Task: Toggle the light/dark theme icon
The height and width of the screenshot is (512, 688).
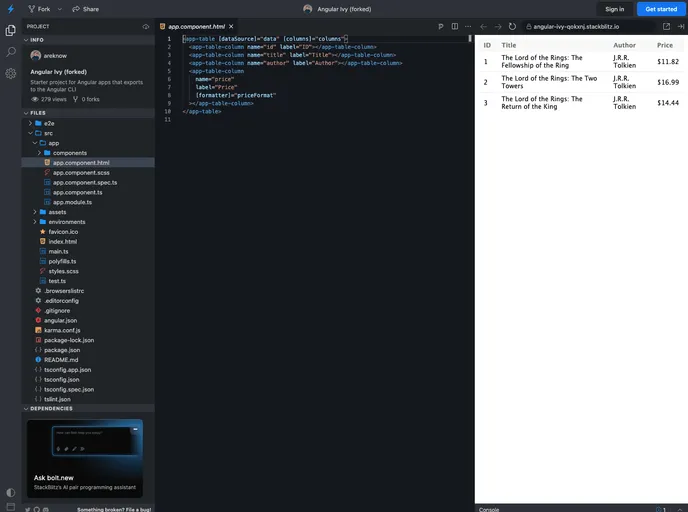Action: (10, 492)
